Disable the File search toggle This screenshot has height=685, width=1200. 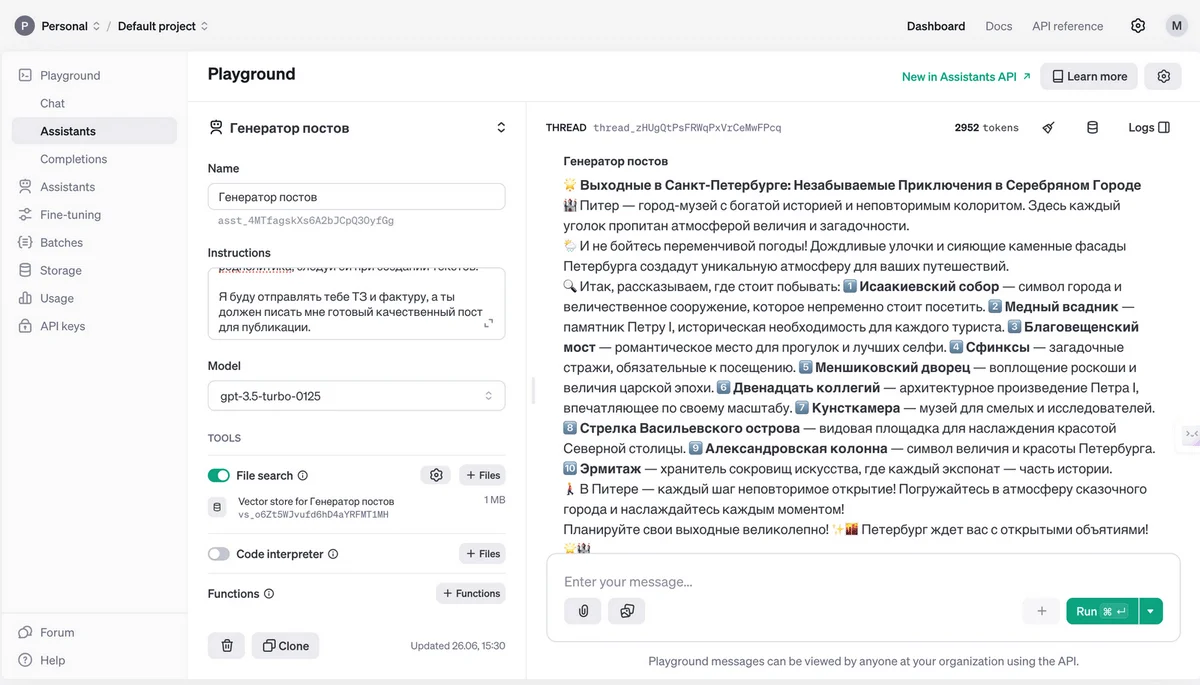(x=219, y=476)
